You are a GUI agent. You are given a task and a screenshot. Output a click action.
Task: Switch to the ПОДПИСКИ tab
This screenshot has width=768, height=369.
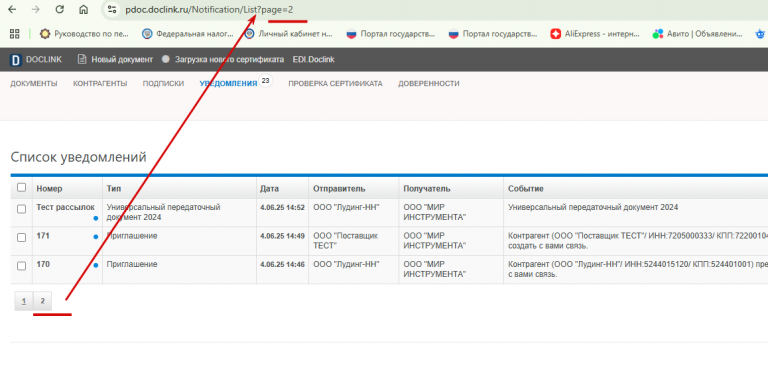163,84
